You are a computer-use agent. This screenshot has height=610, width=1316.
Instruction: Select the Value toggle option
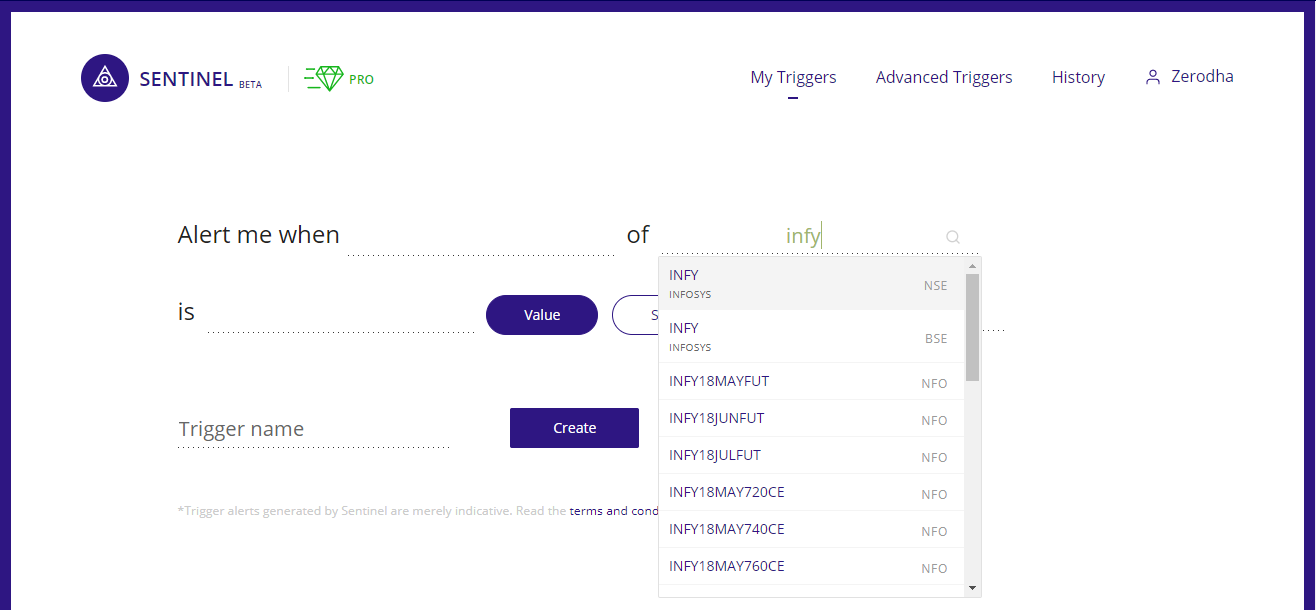(541, 315)
